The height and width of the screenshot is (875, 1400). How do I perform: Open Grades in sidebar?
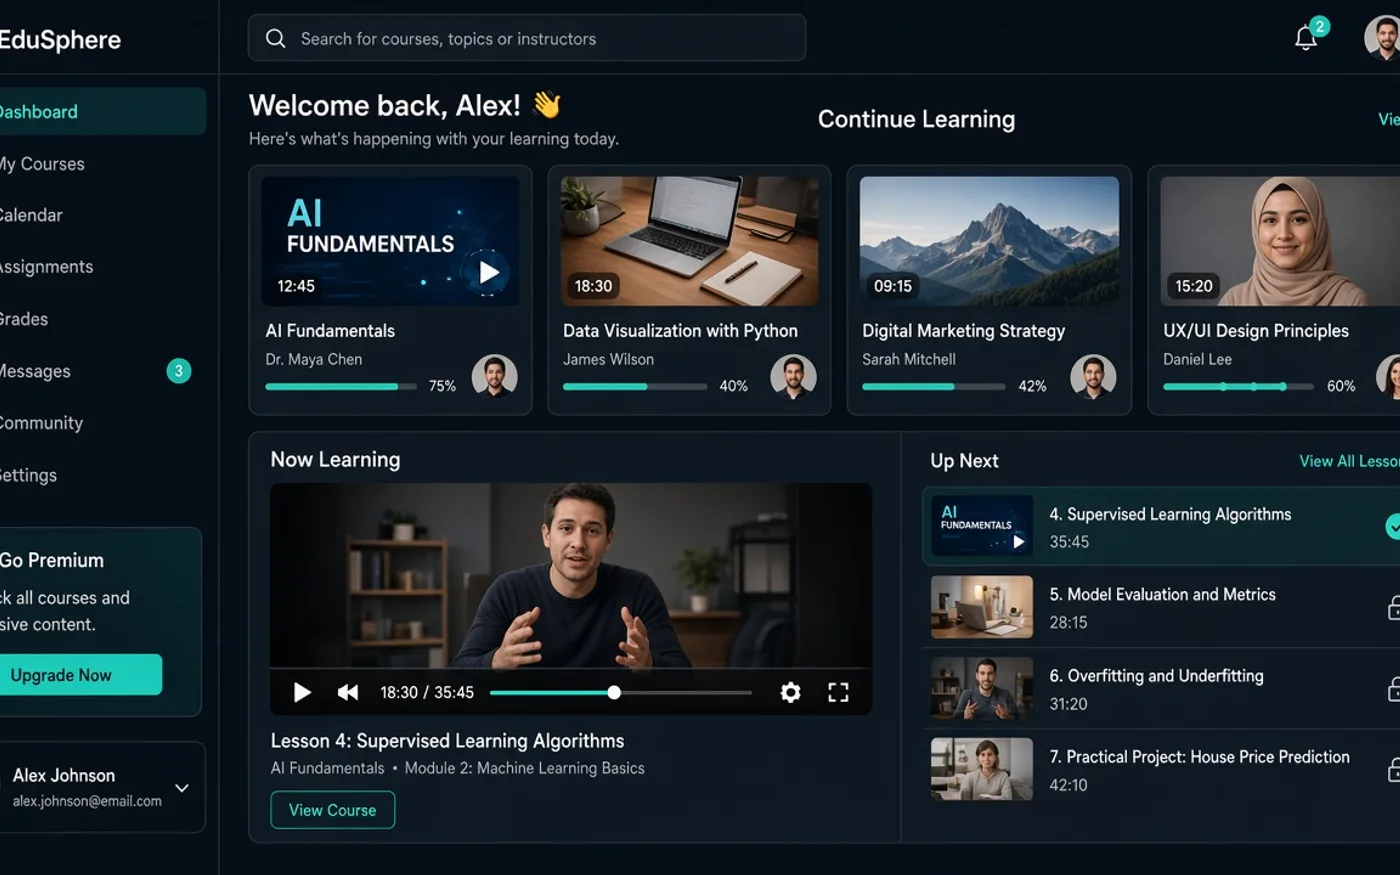click(24, 319)
